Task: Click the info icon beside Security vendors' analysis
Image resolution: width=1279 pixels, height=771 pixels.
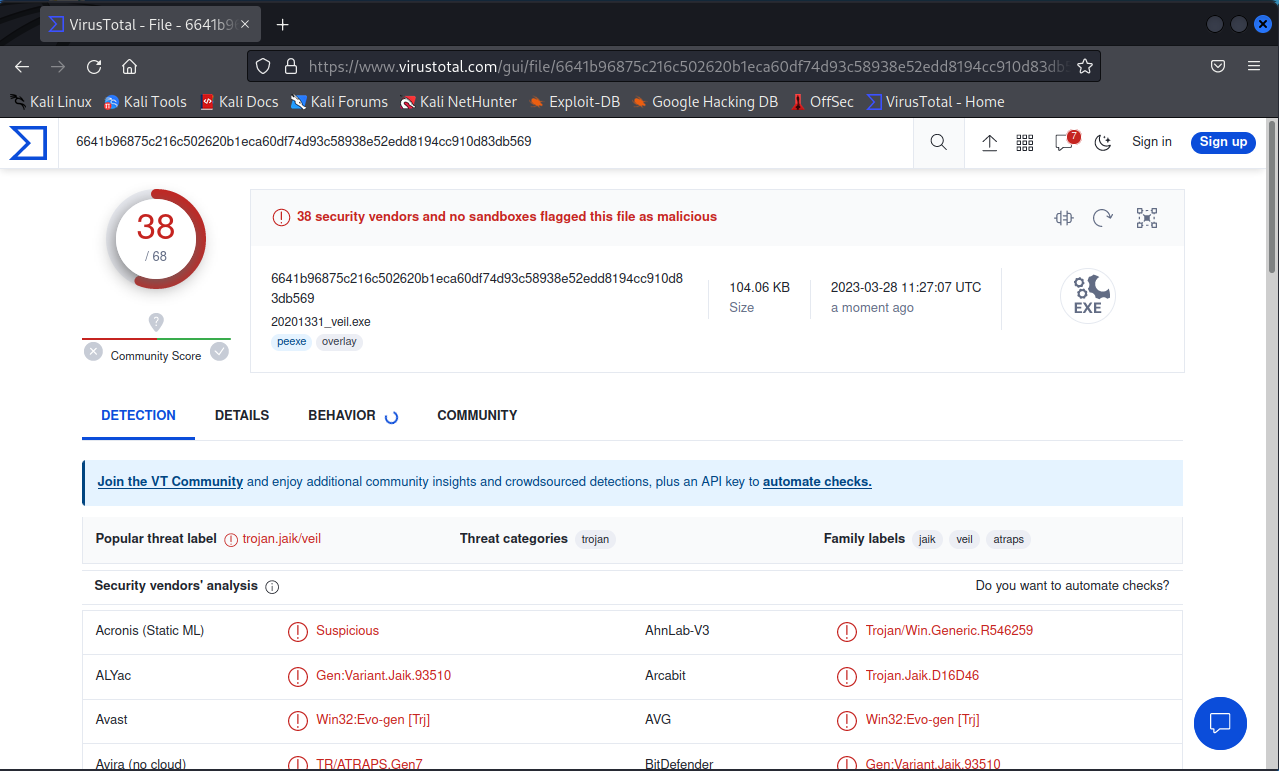Action: click(272, 587)
